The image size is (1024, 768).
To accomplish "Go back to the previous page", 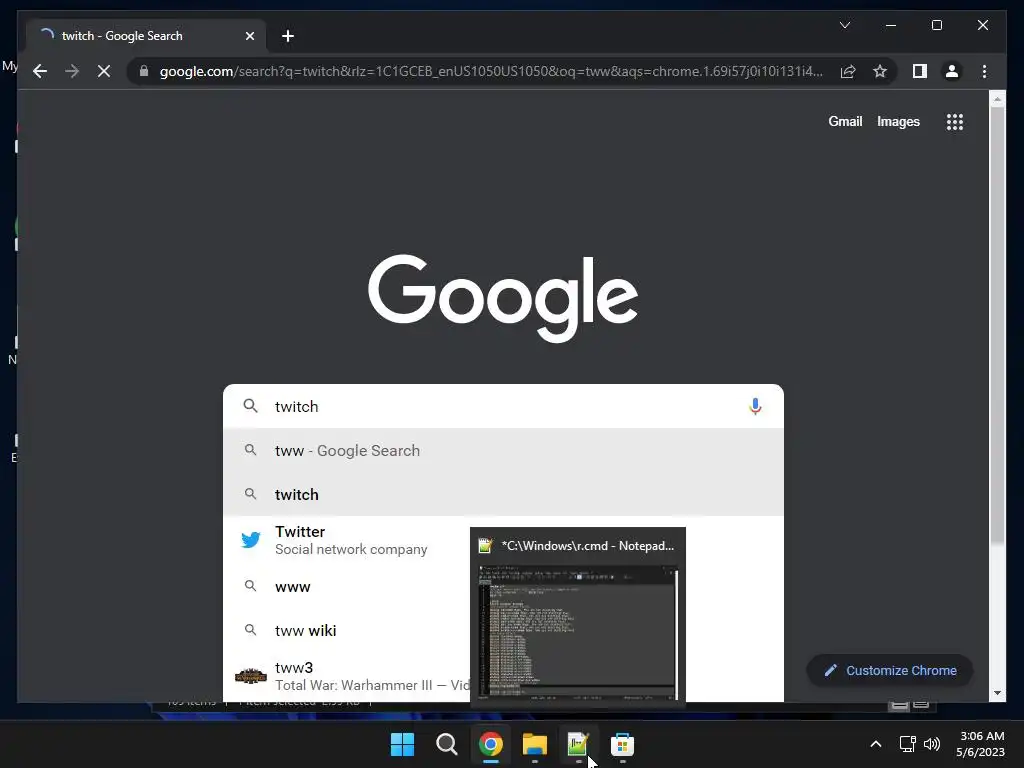I will [40, 71].
